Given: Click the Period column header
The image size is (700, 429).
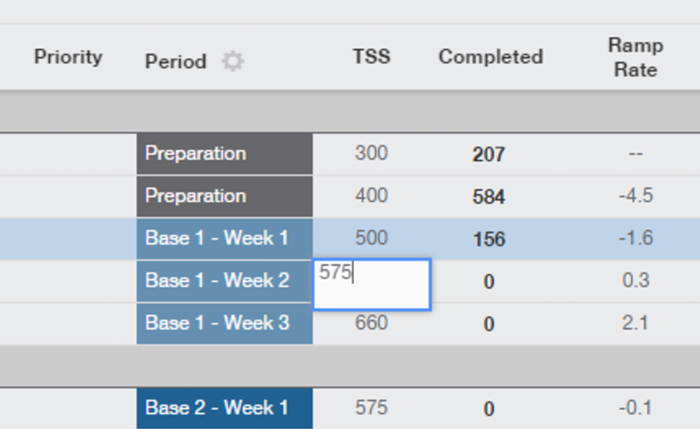Looking at the screenshot, I should [x=175, y=61].
